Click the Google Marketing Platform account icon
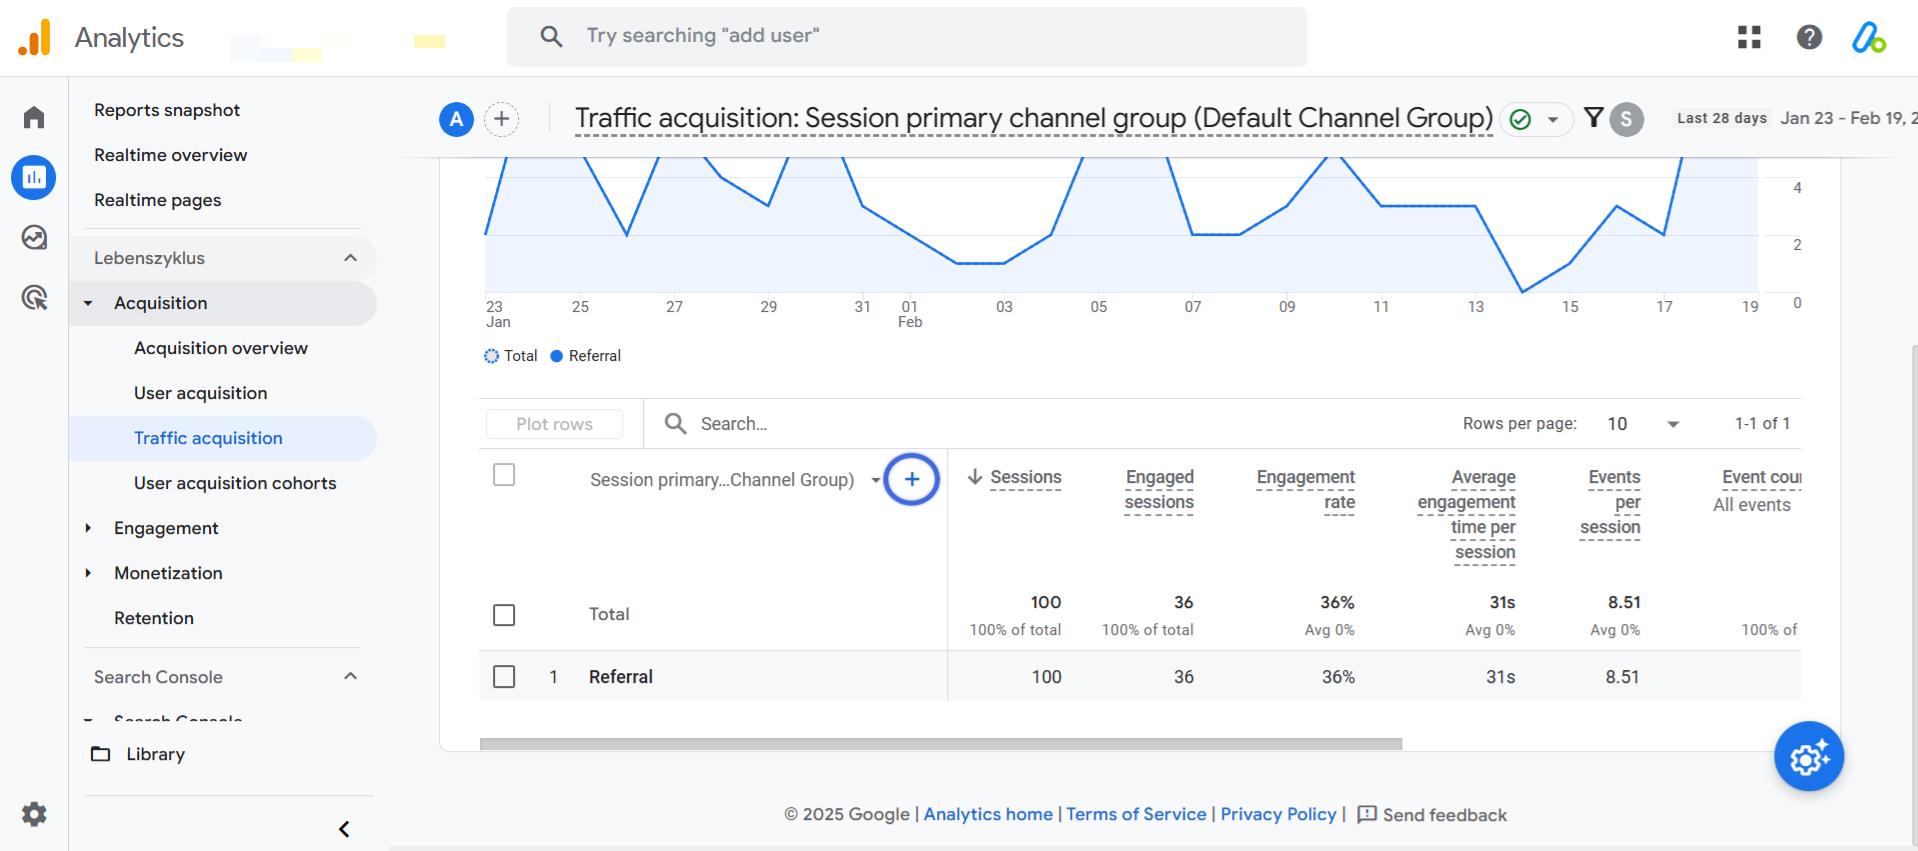 tap(1868, 38)
